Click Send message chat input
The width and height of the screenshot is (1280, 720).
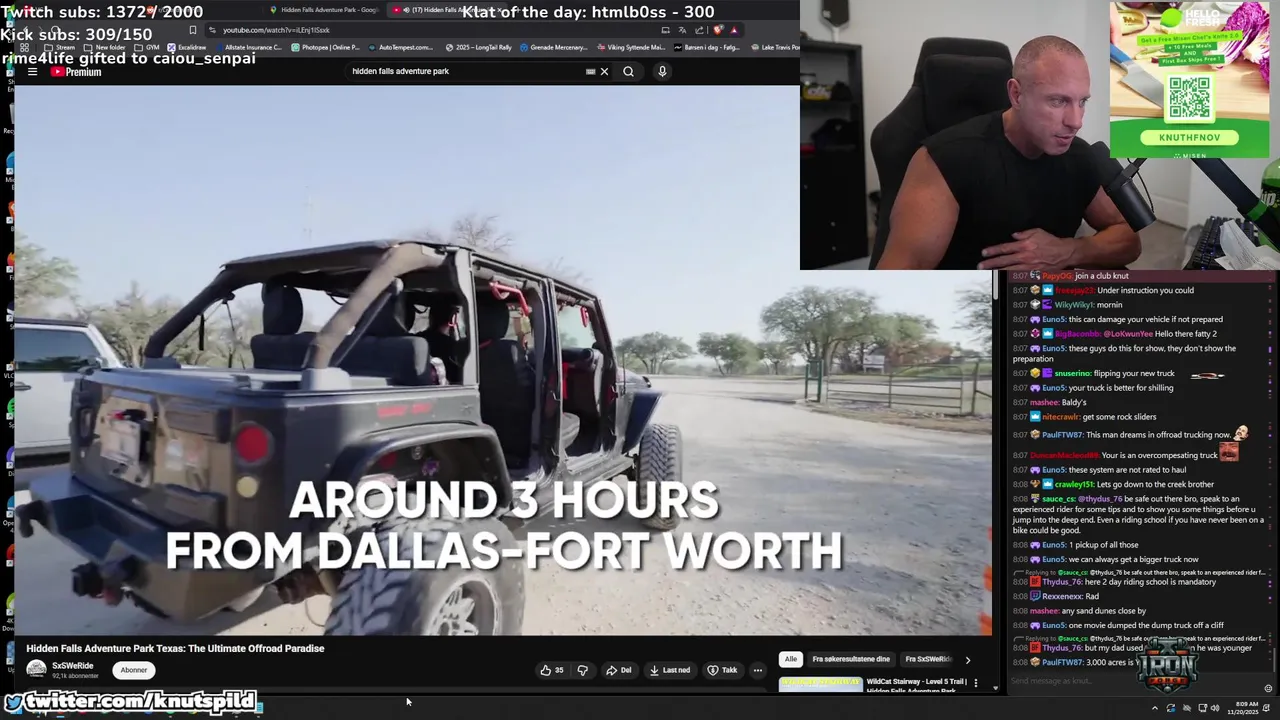click(1135, 682)
